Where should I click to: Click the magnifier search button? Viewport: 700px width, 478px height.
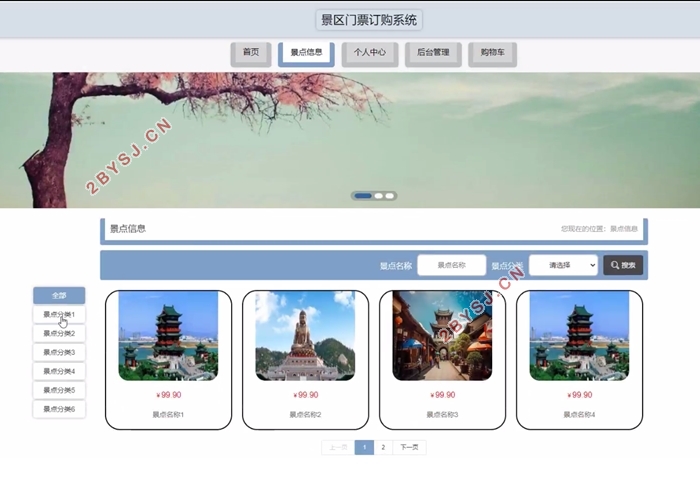pos(623,265)
